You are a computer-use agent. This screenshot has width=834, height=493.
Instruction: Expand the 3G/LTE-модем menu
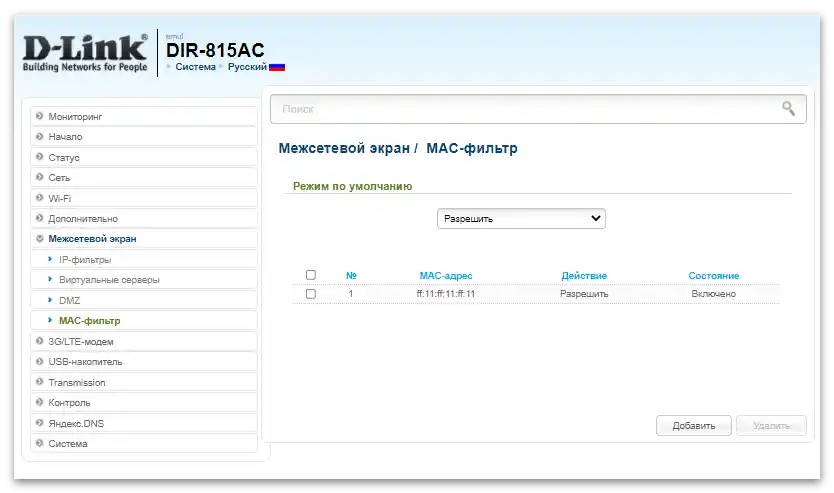[144, 341]
